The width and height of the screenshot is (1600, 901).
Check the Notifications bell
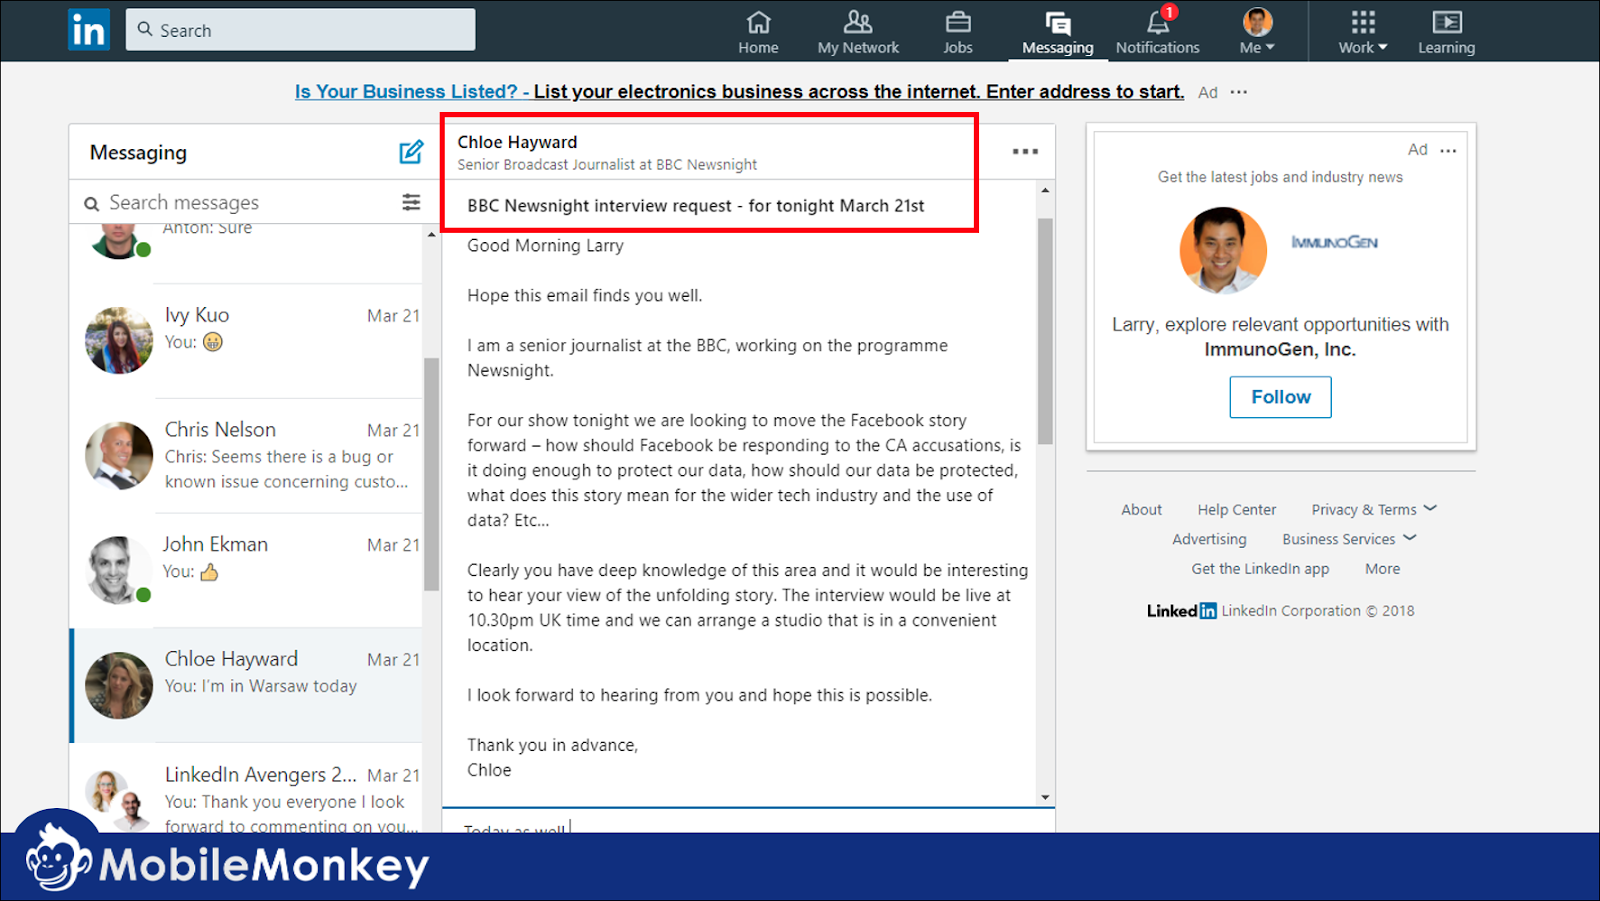point(1158,32)
